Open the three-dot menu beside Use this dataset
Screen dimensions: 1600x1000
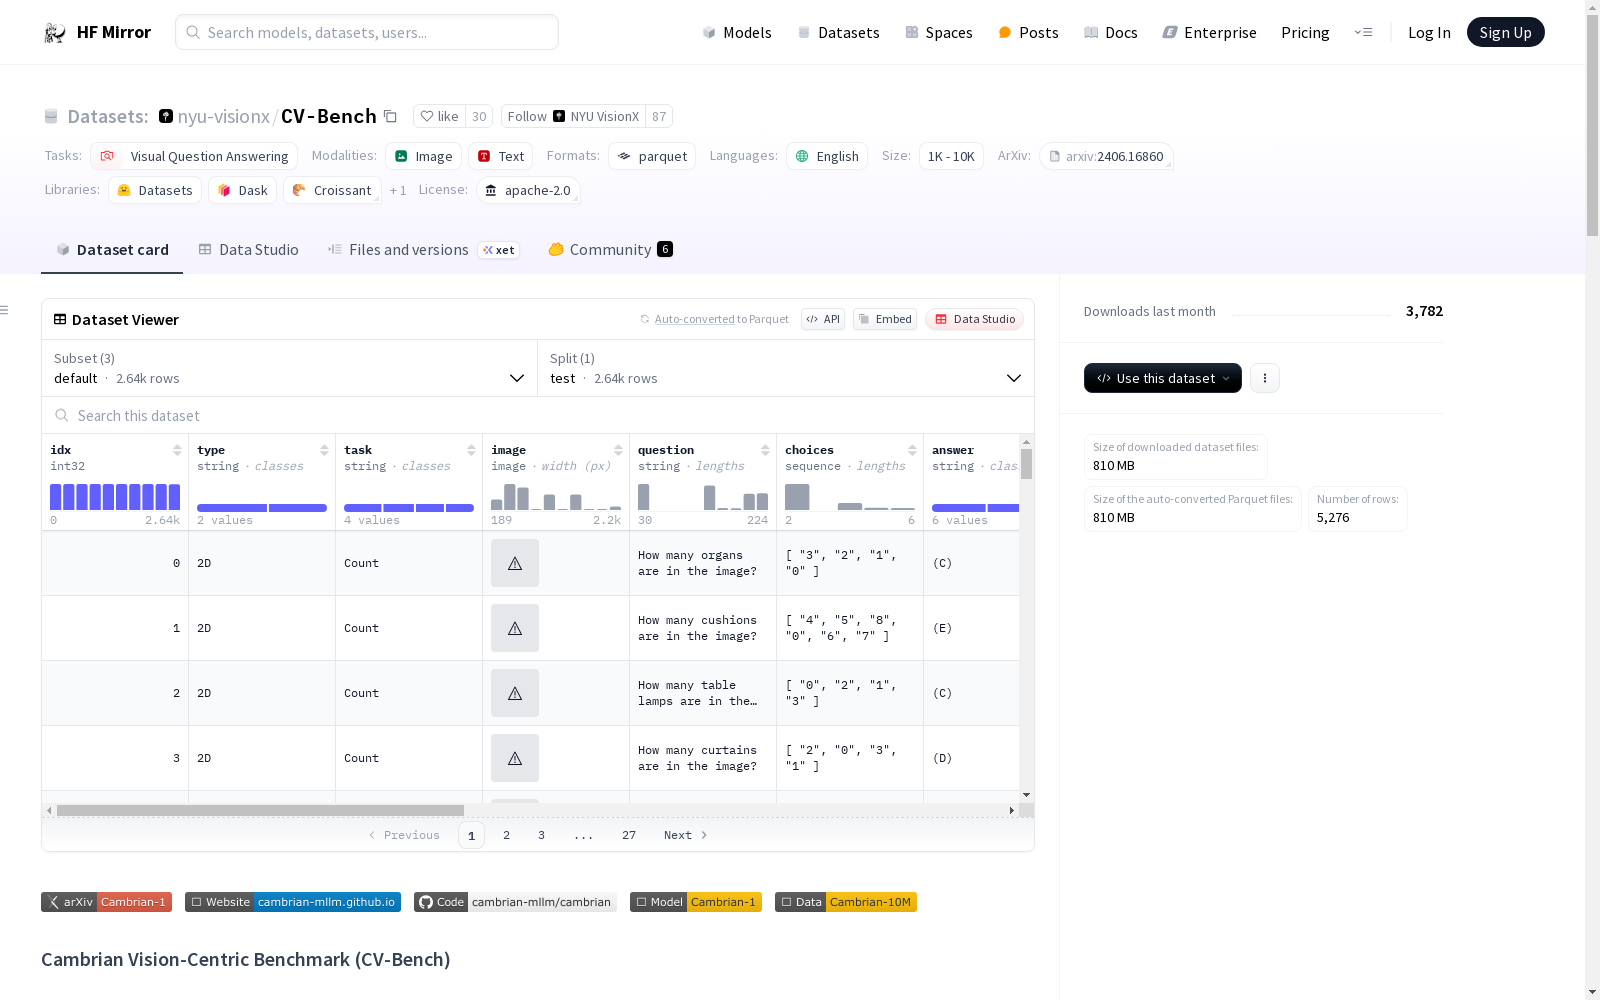1265,378
